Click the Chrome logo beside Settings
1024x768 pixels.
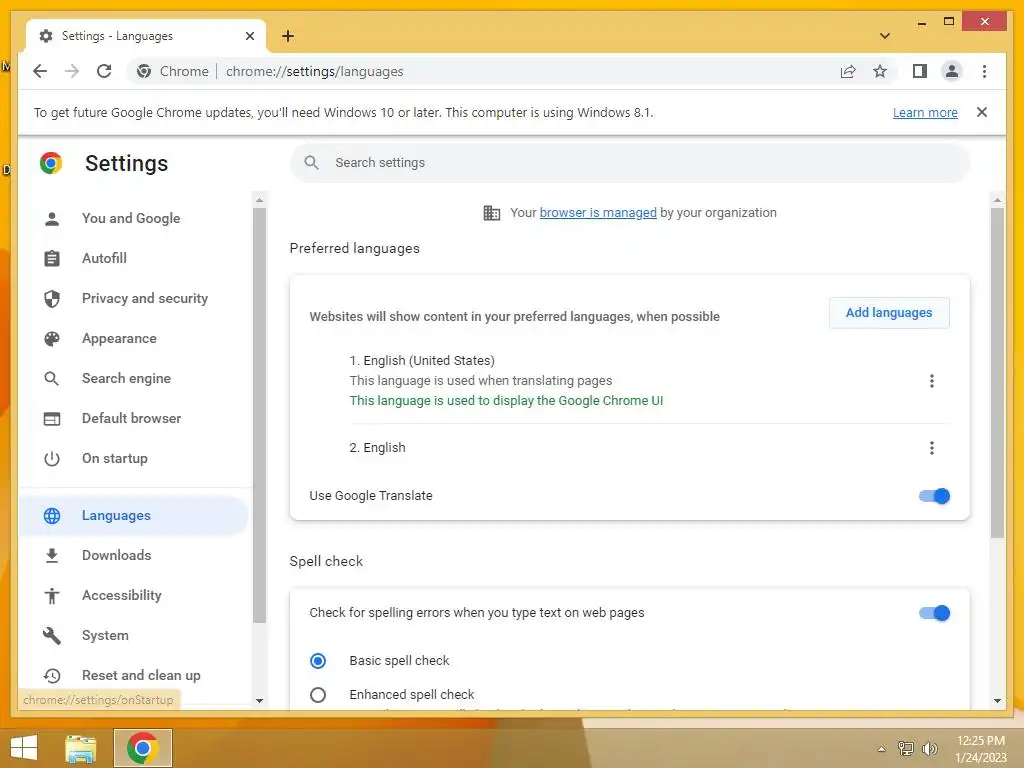coord(51,163)
